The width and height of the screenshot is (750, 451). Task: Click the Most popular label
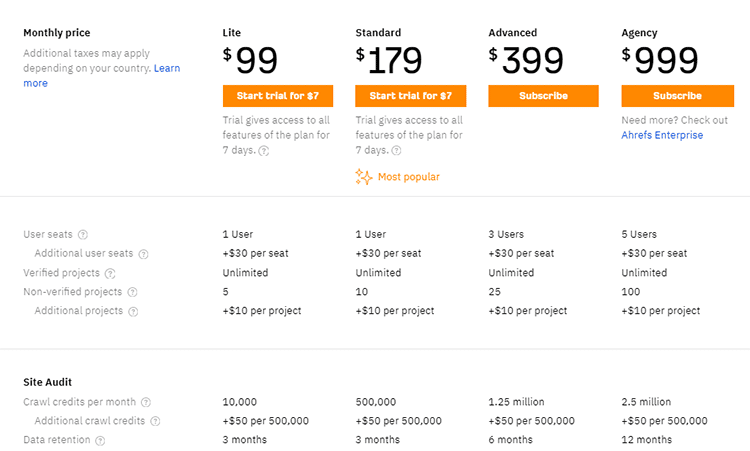[x=408, y=177]
